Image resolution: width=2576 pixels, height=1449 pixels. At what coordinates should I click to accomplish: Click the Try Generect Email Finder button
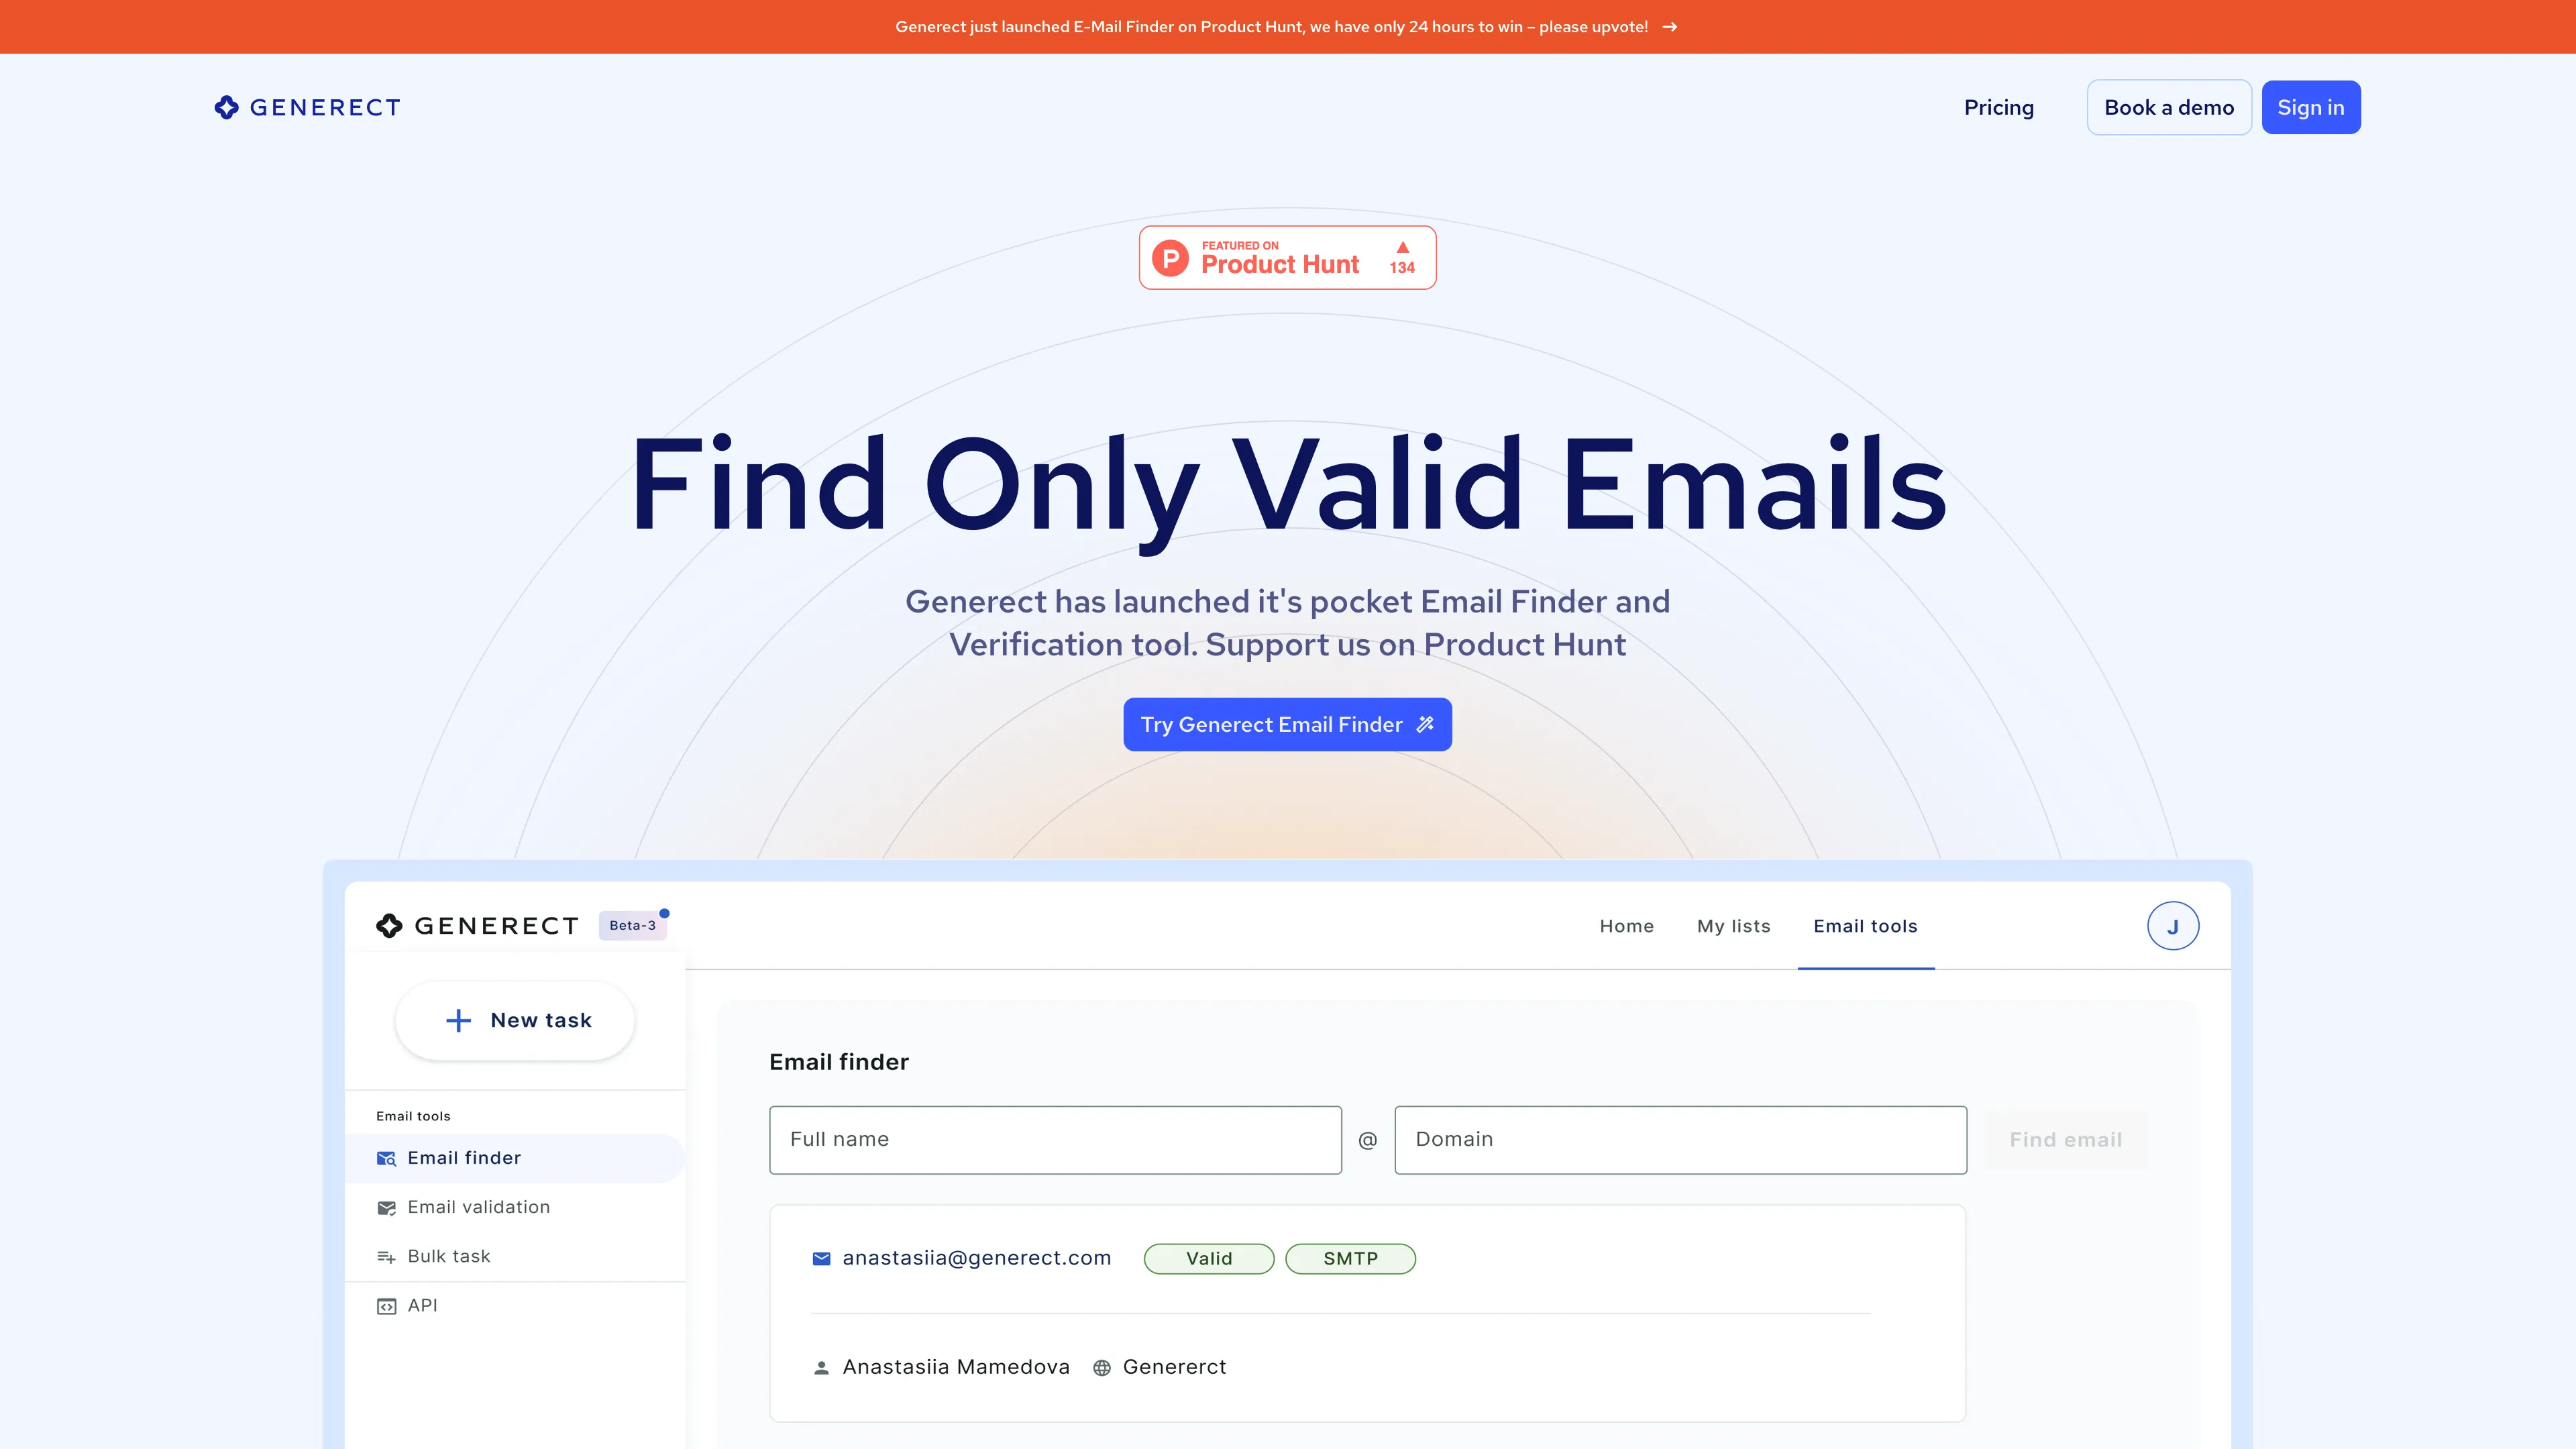click(1288, 724)
